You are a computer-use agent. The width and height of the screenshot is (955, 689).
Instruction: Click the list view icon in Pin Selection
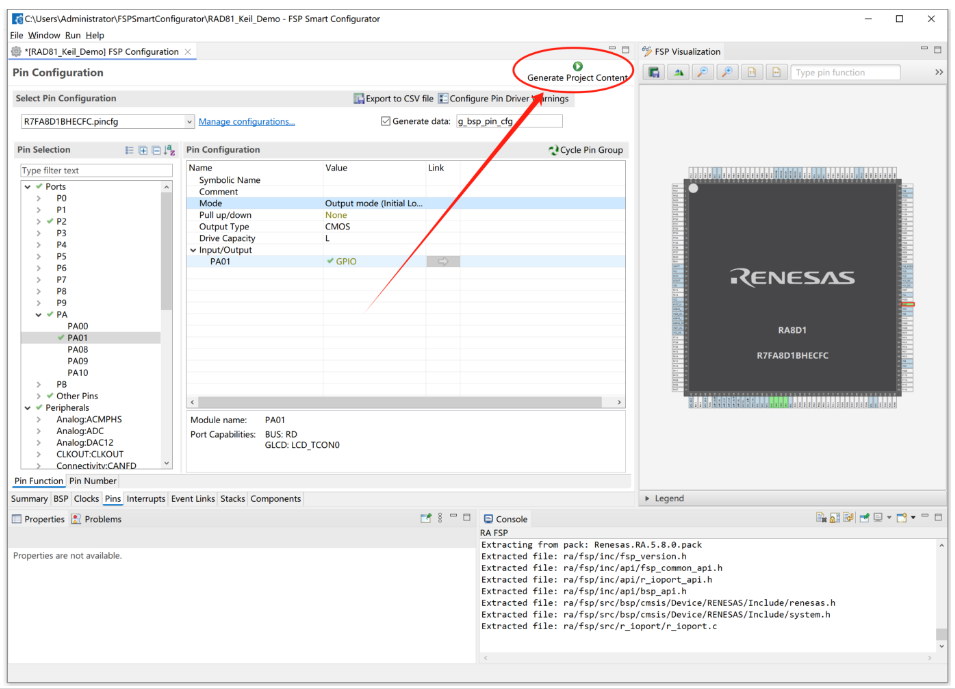click(x=129, y=150)
